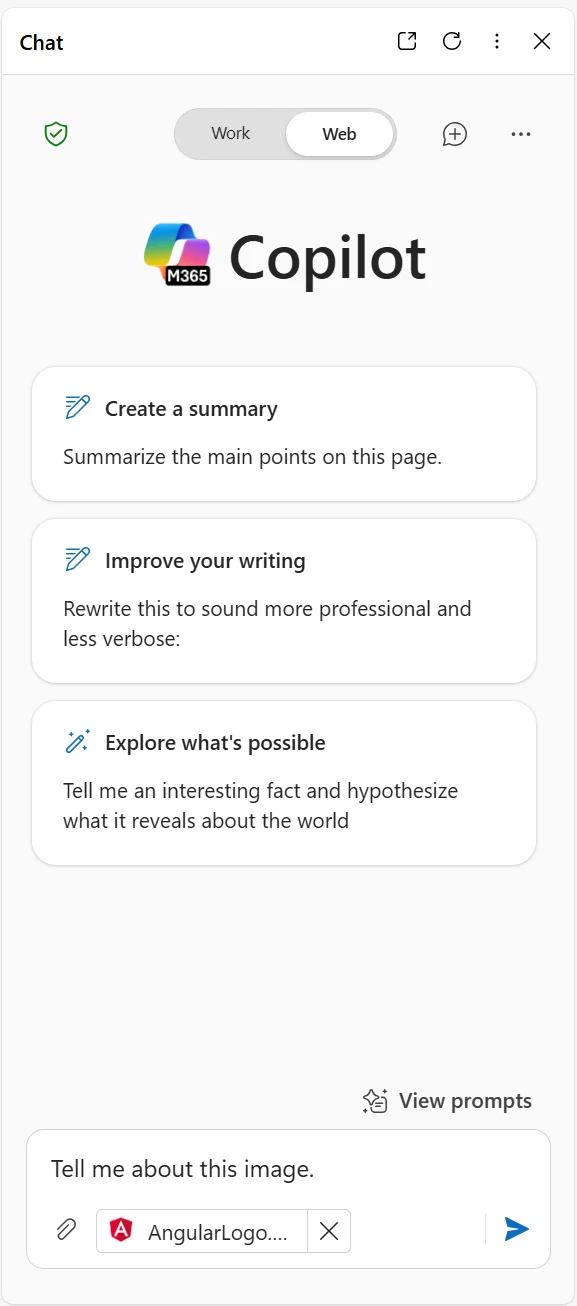The width and height of the screenshot is (577, 1306).
Task: Click the paperclip attach file icon
Action: click(66, 1229)
